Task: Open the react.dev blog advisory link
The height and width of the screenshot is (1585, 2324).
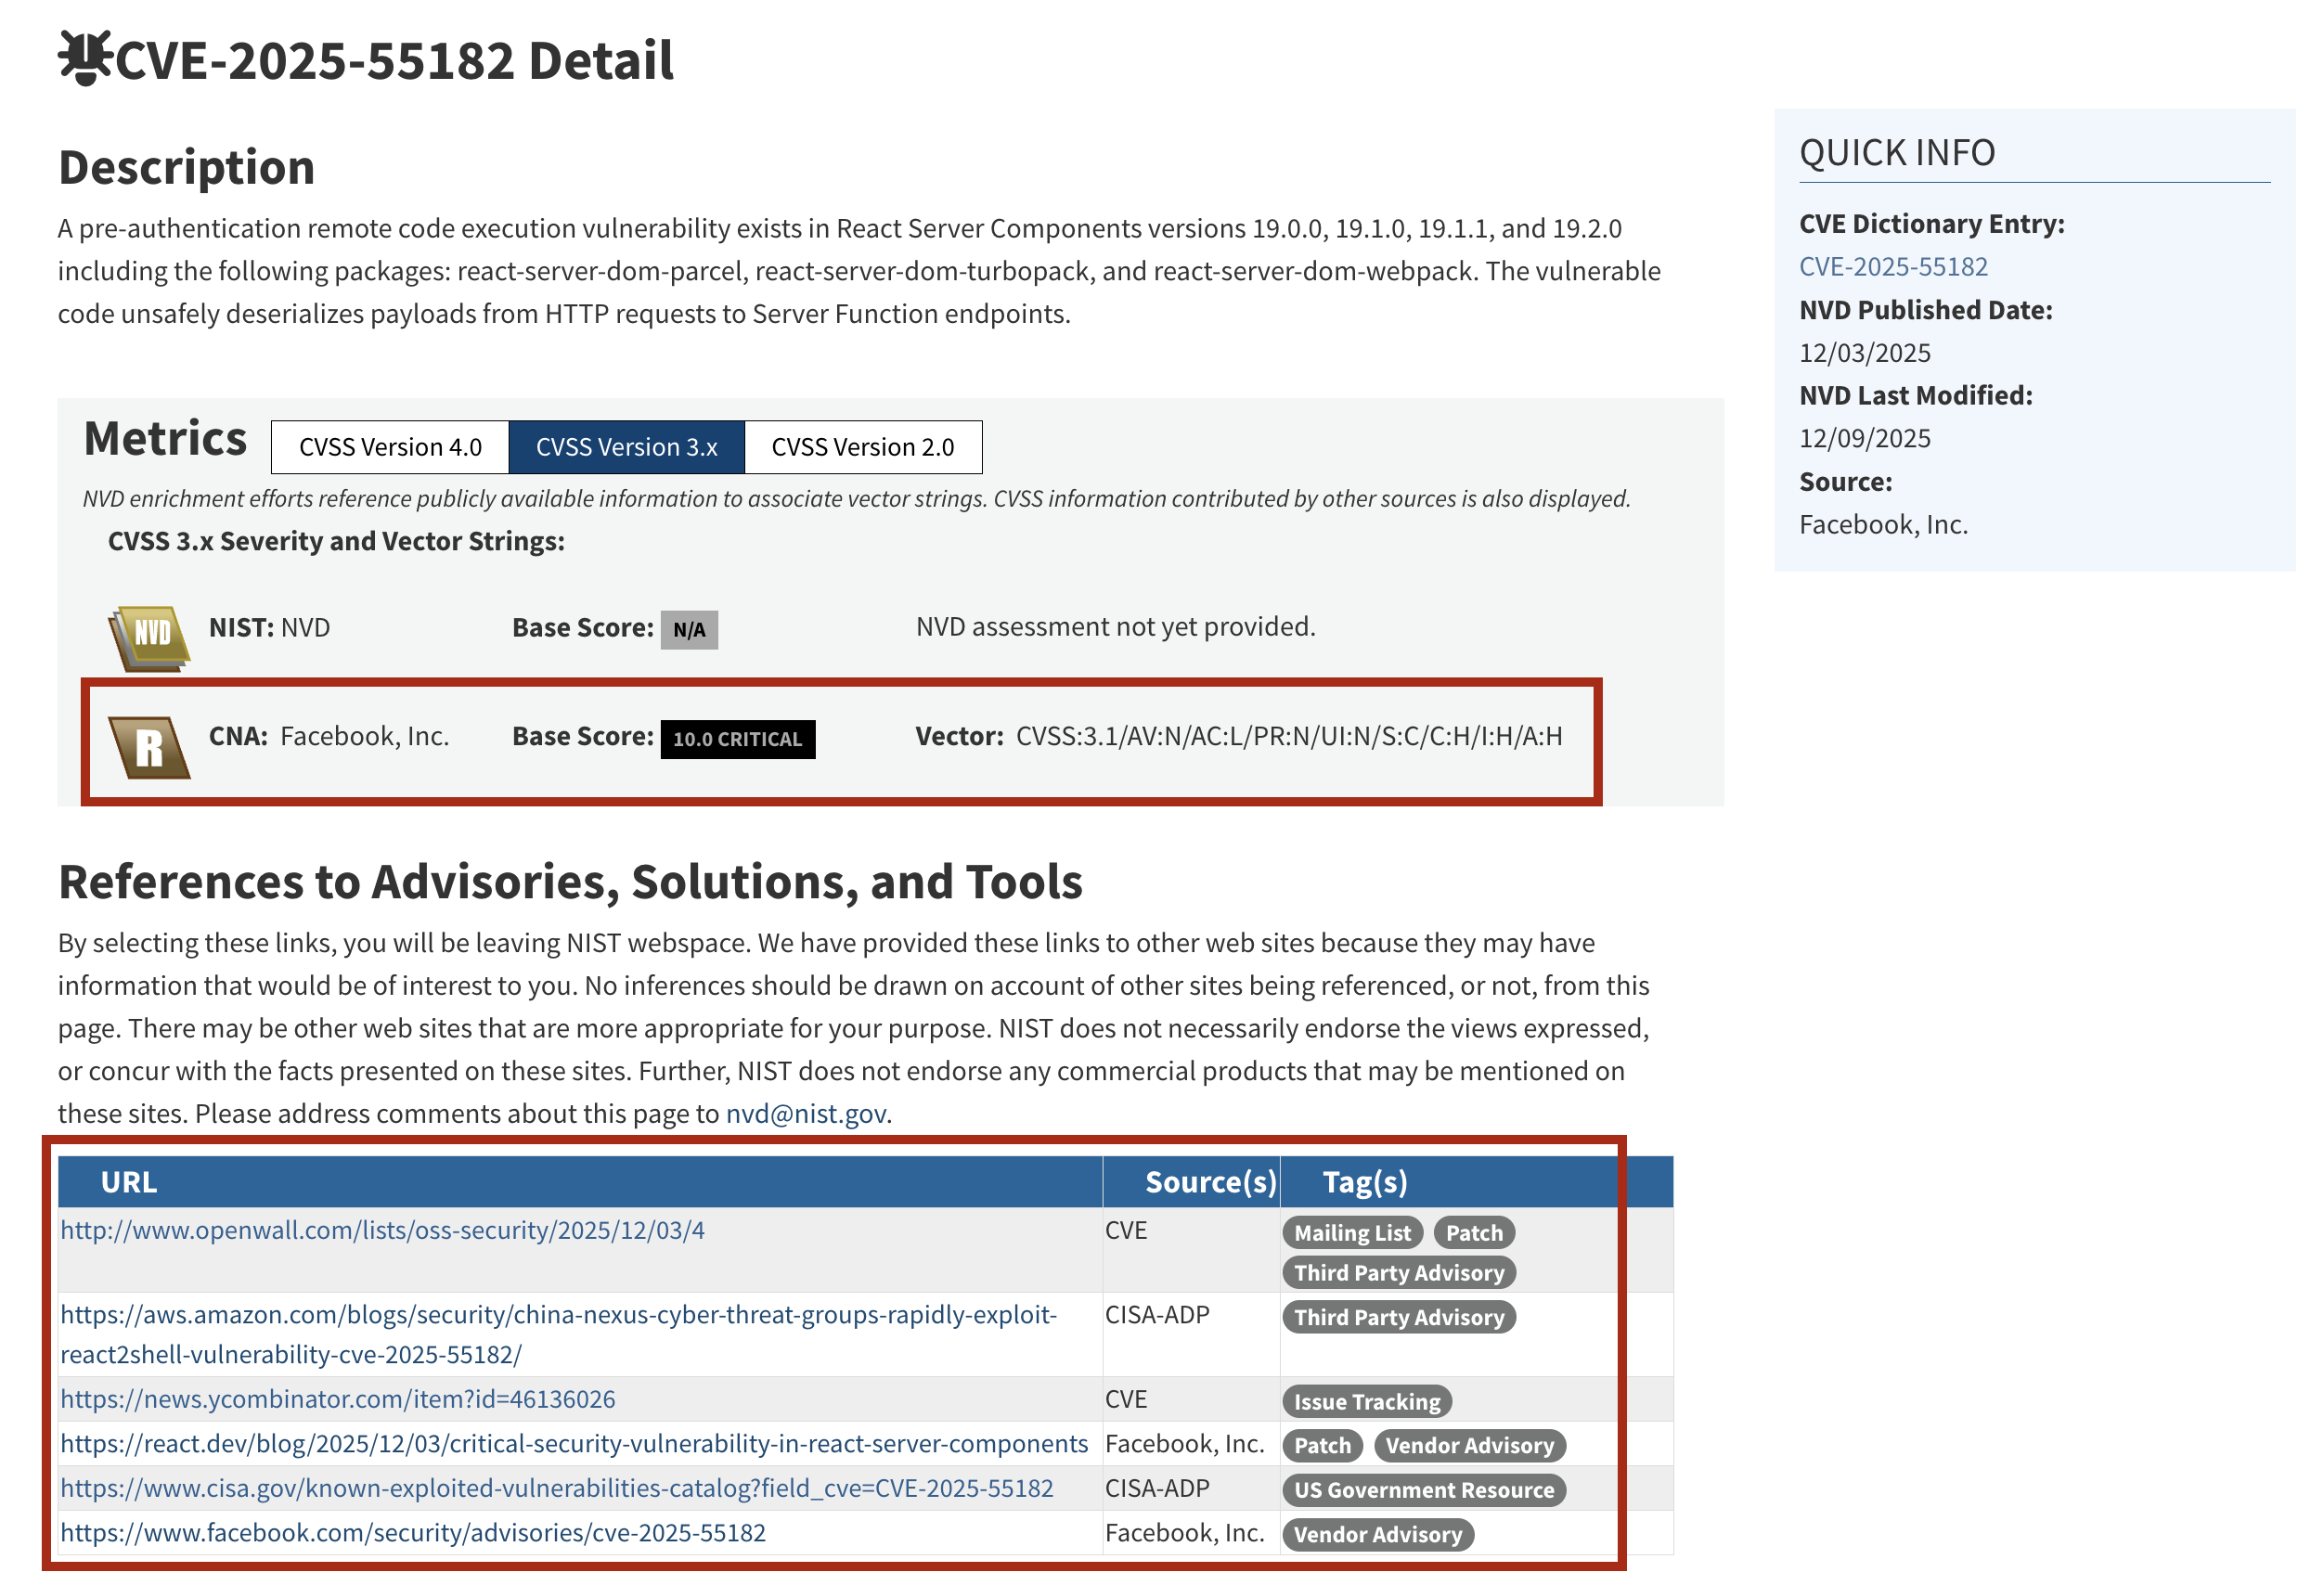Action: tap(574, 1443)
